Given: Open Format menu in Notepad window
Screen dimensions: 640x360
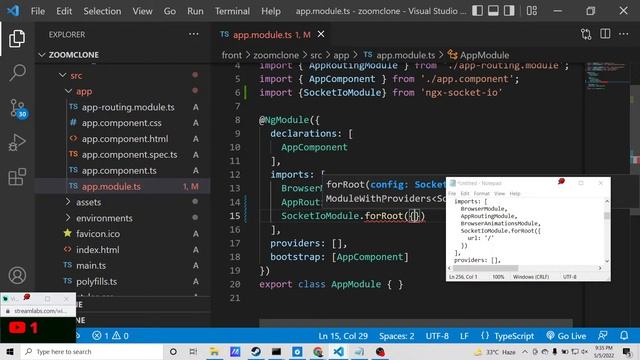Looking at the screenshot, I should (x=481, y=193).
